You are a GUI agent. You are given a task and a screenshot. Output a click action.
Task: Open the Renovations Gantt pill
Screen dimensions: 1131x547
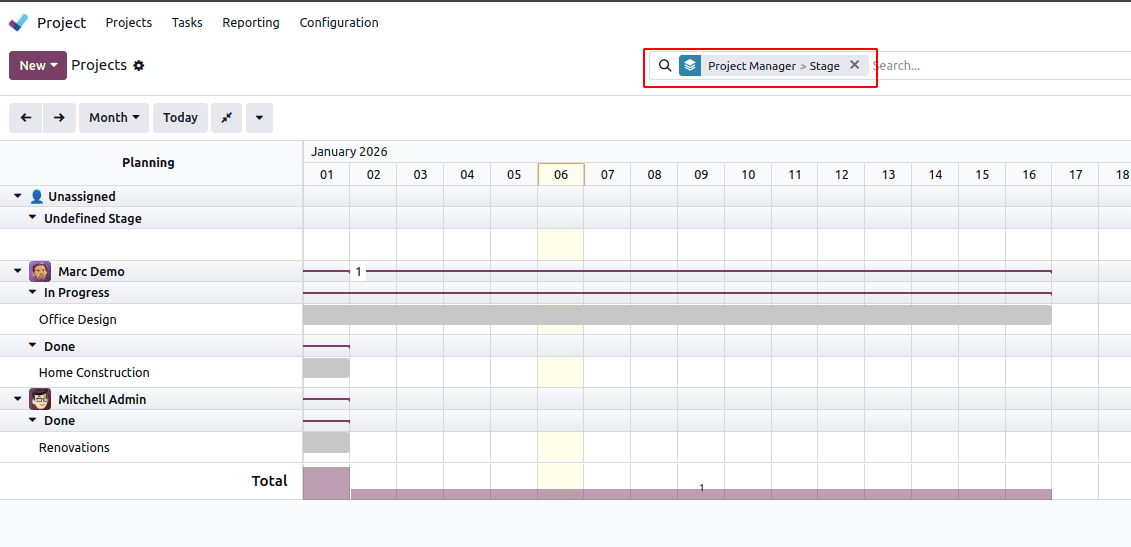click(326, 442)
